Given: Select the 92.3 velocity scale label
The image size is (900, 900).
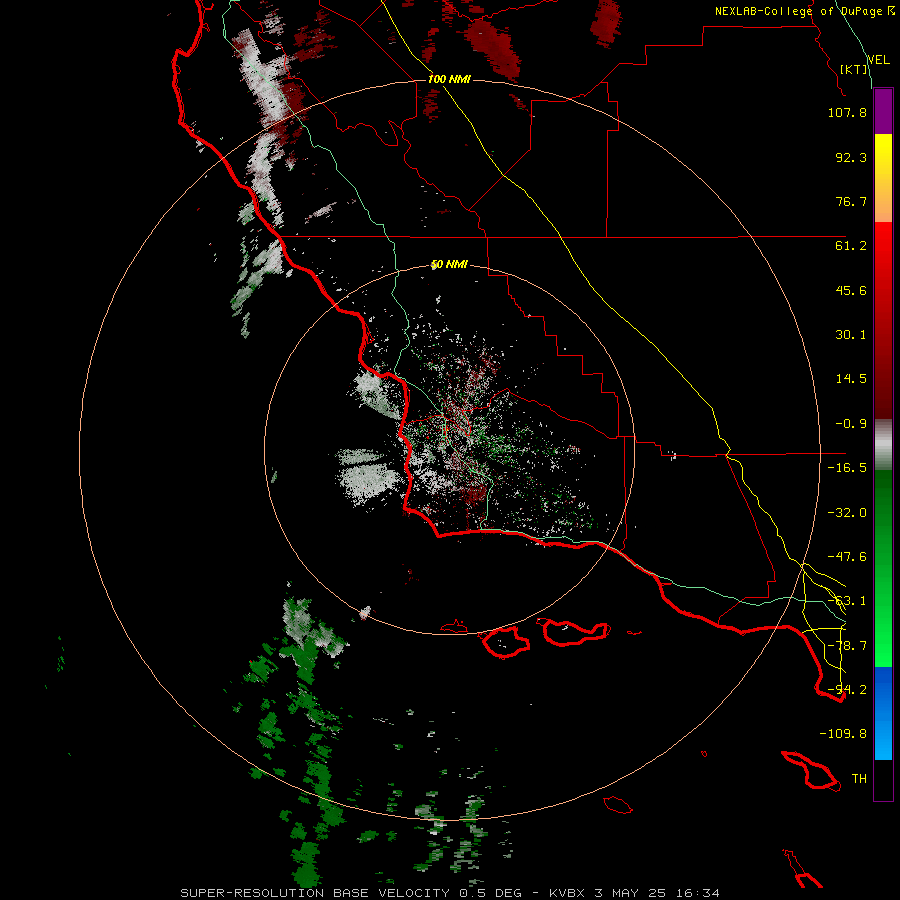Looking at the screenshot, I should point(851,157).
